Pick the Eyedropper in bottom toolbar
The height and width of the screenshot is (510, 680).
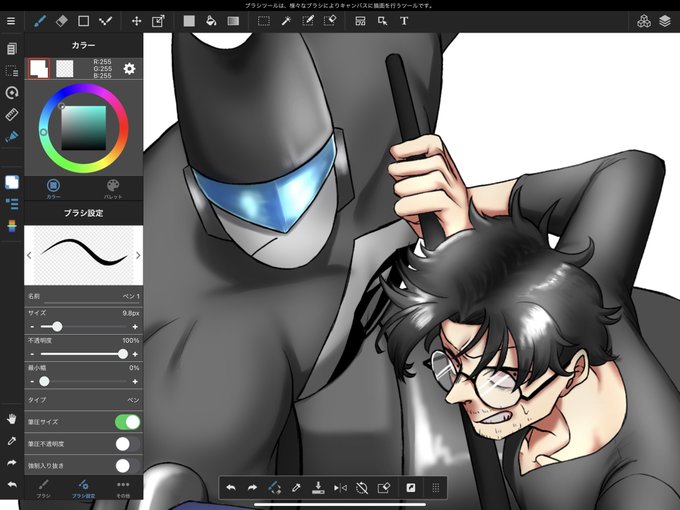(296, 488)
